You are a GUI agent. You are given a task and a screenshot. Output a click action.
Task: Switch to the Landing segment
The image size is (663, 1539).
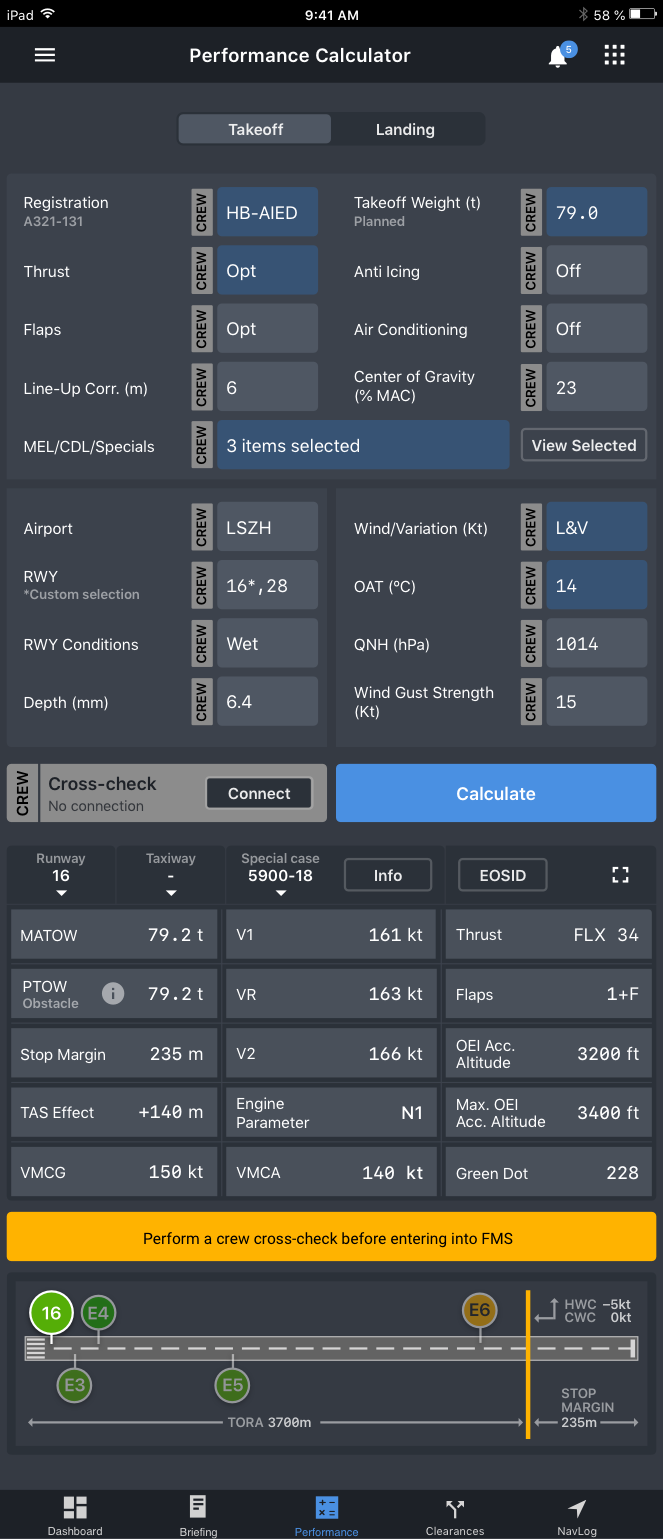pos(405,130)
